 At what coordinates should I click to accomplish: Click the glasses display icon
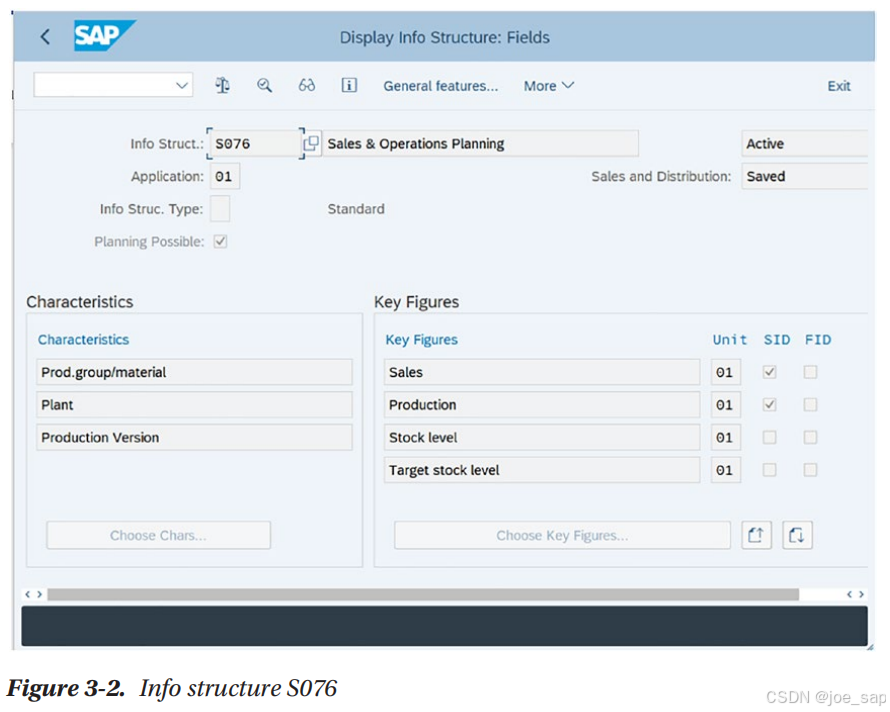click(x=307, y=86)
